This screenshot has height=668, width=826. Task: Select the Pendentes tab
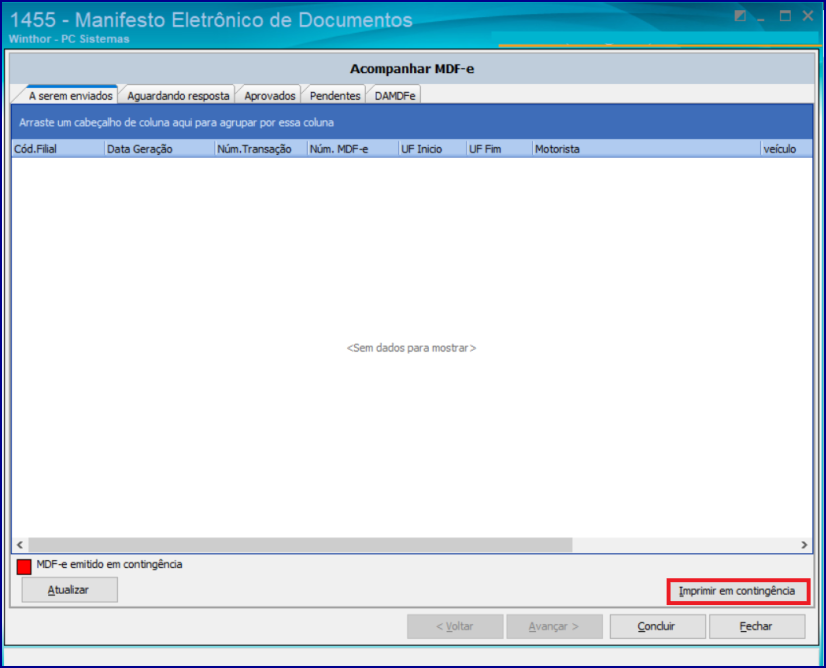335,95
